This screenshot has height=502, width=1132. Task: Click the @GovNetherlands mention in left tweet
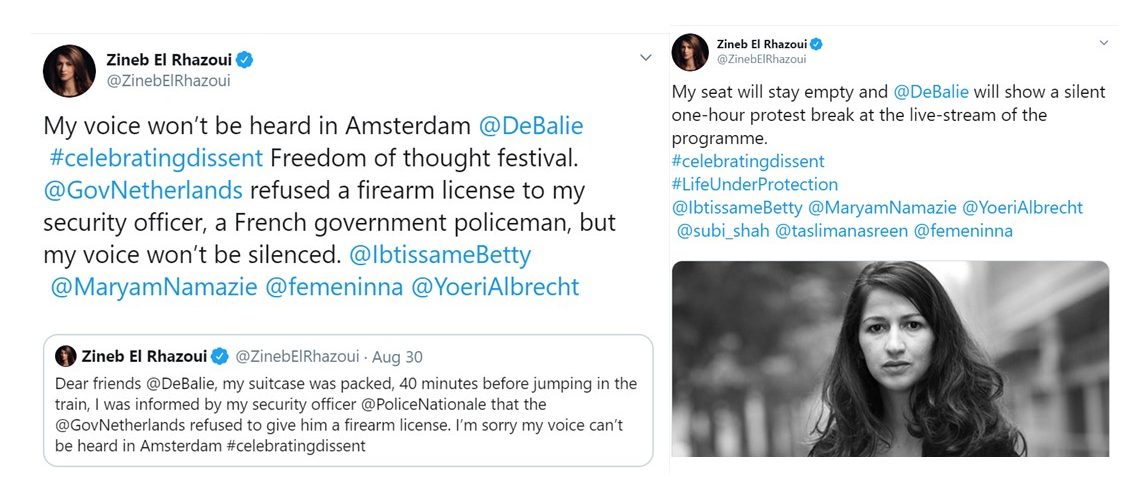pos(143,191)
